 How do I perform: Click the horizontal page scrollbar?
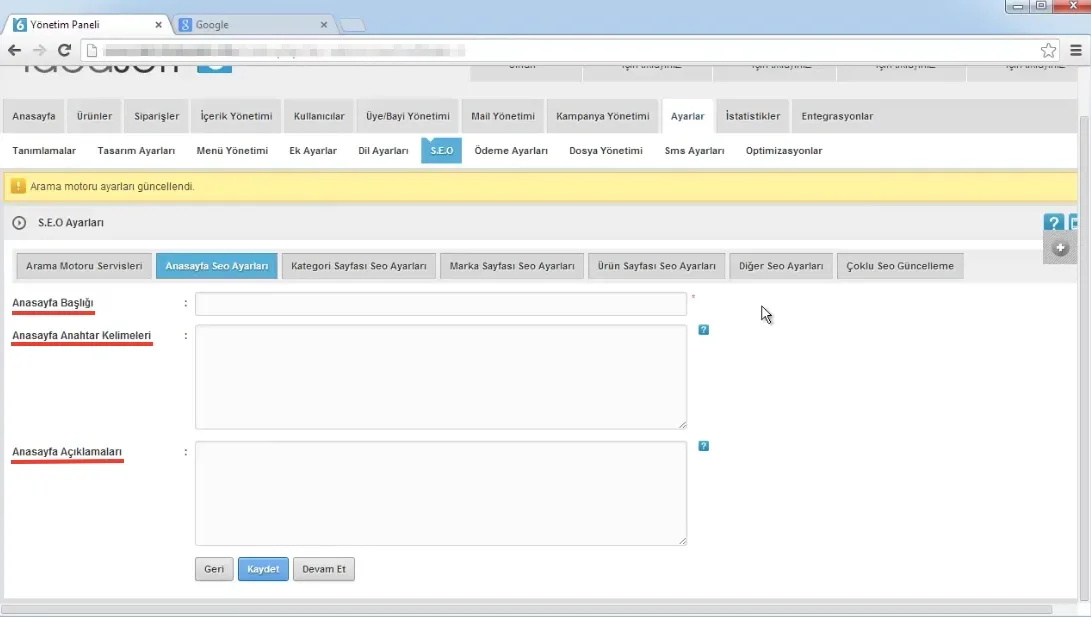529,610
